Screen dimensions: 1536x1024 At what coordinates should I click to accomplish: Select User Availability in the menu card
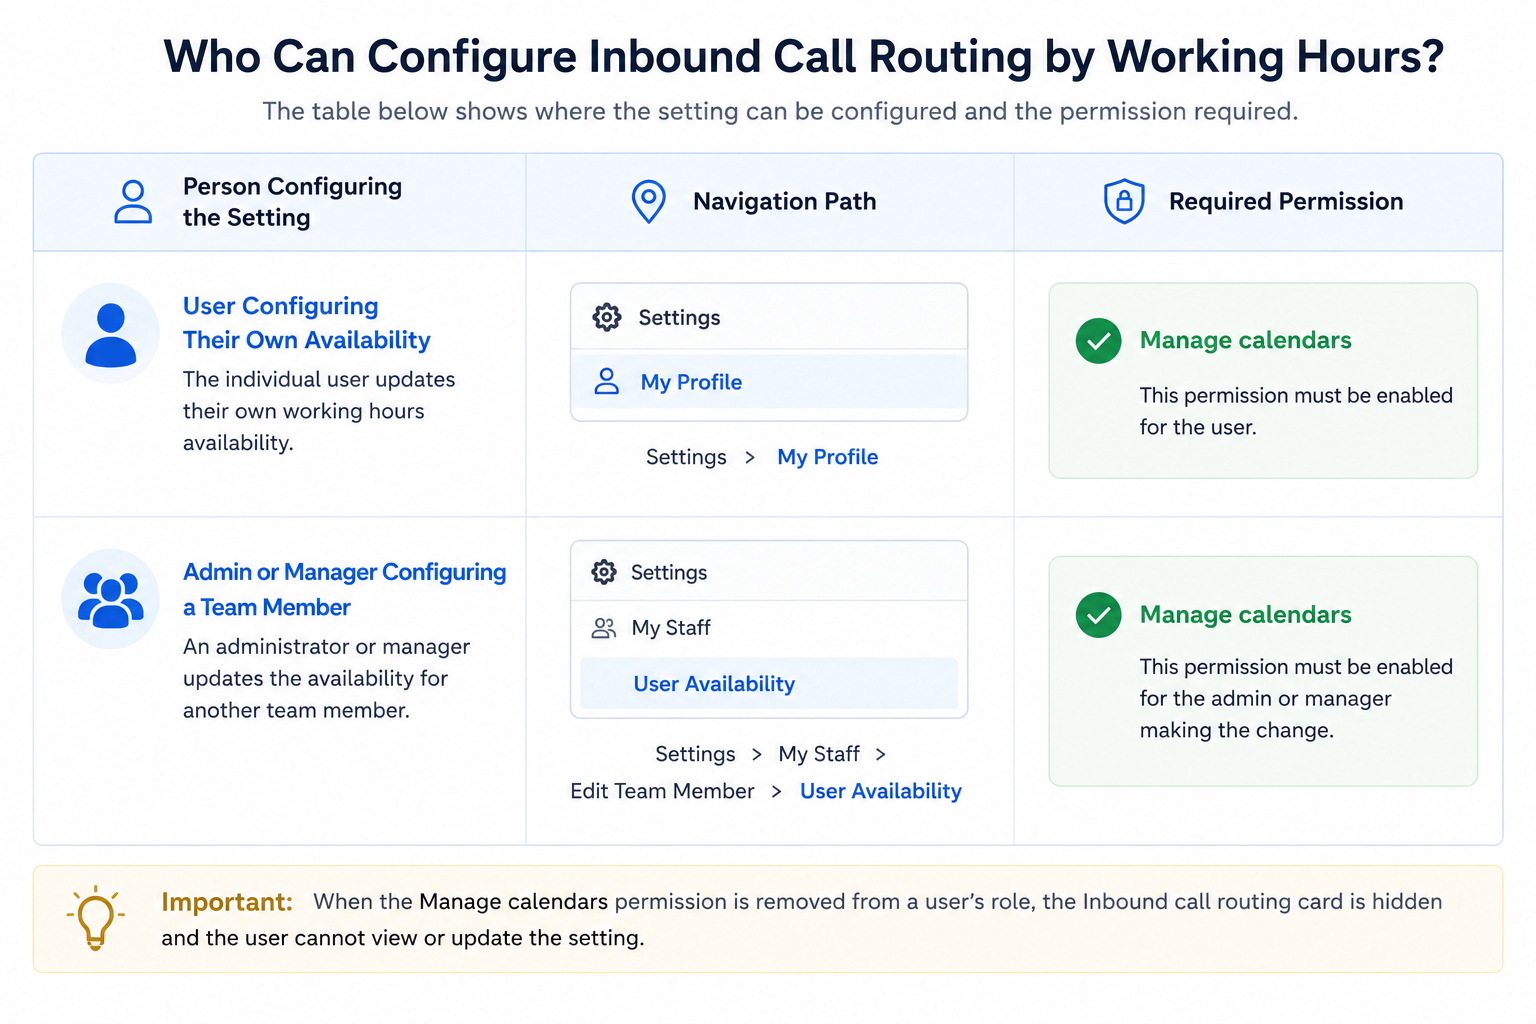click(x=769, y=684)
